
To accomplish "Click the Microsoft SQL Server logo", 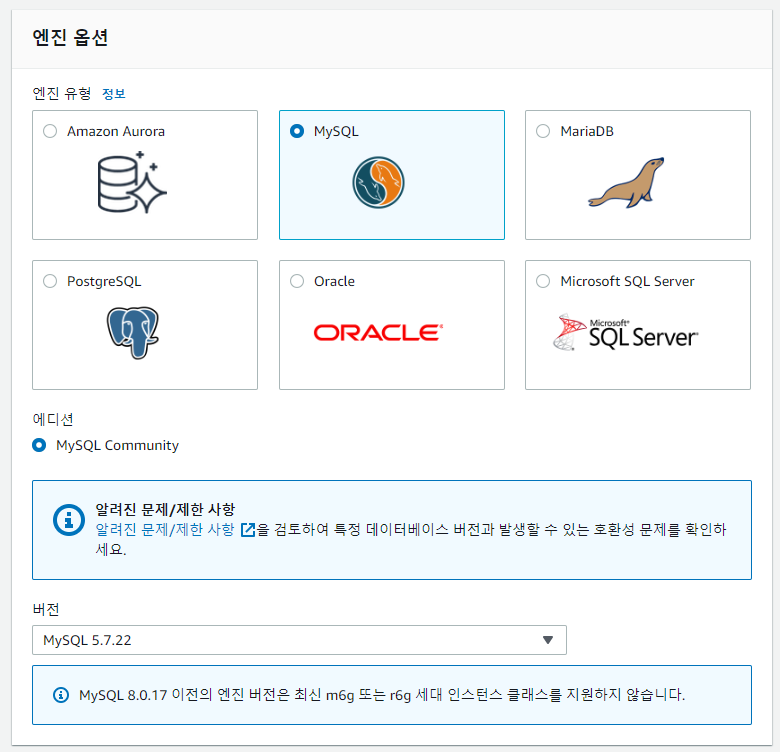I will point(625,332).
